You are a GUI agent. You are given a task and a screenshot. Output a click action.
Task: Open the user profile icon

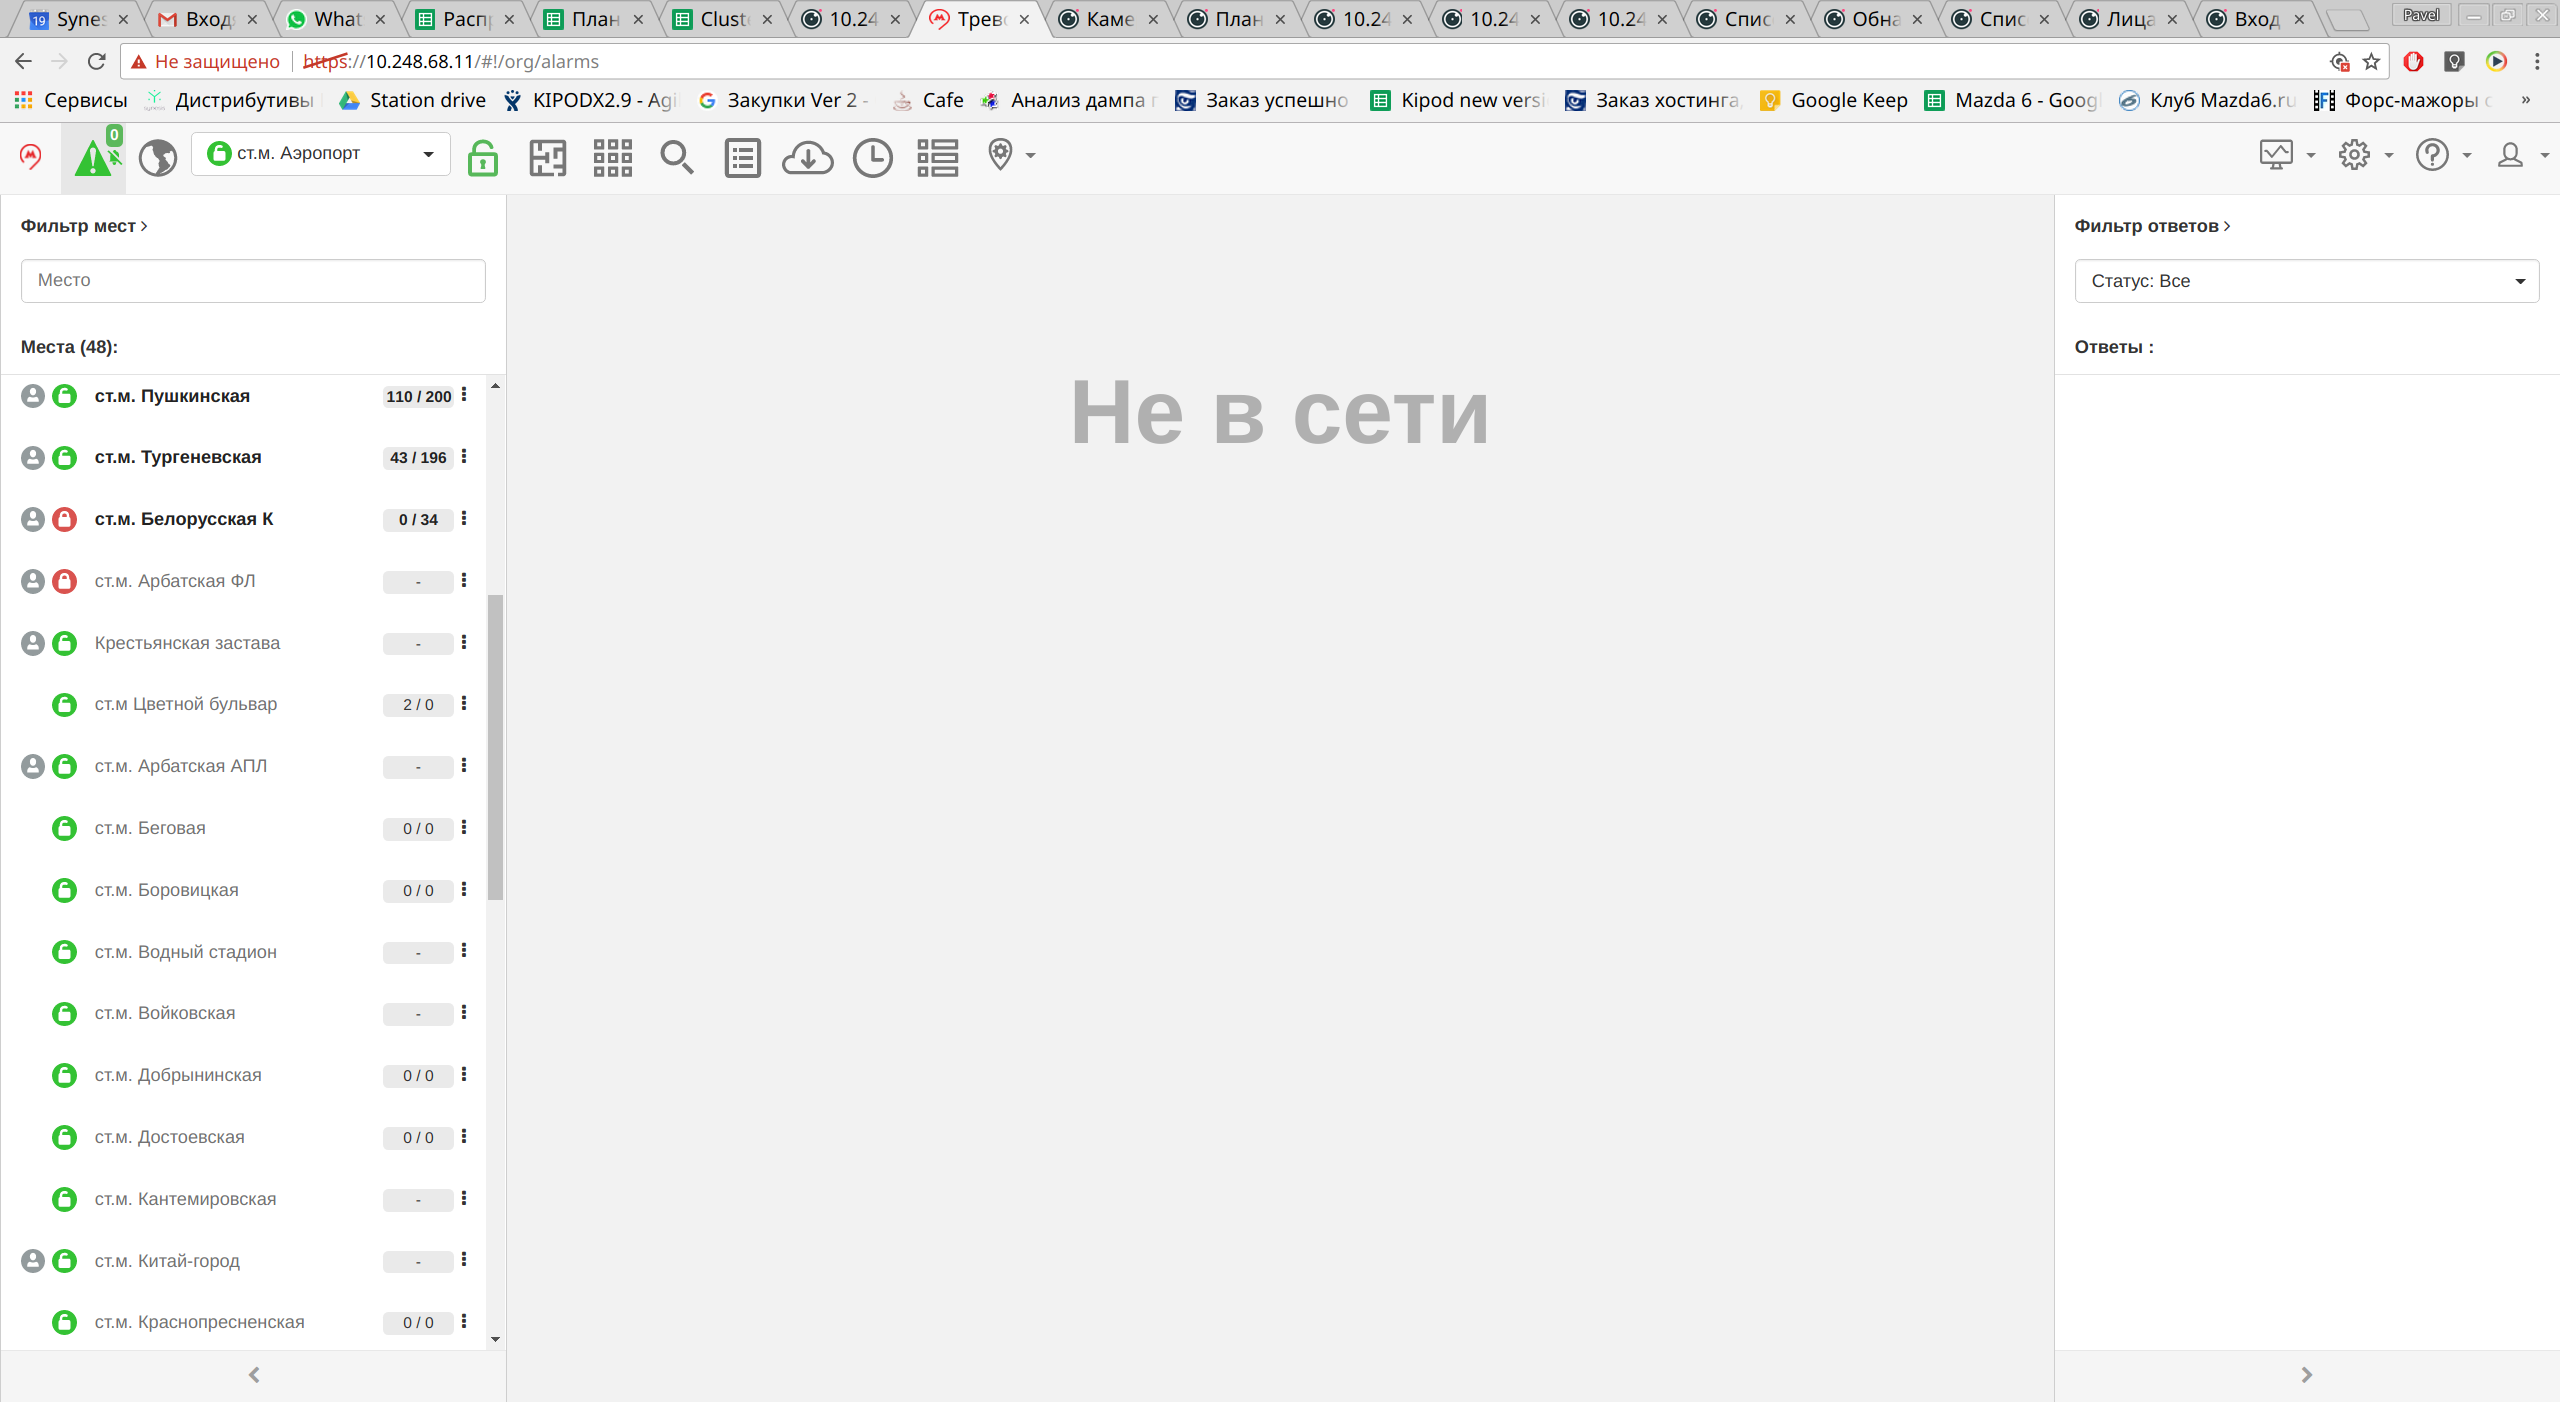point(2510,155)
